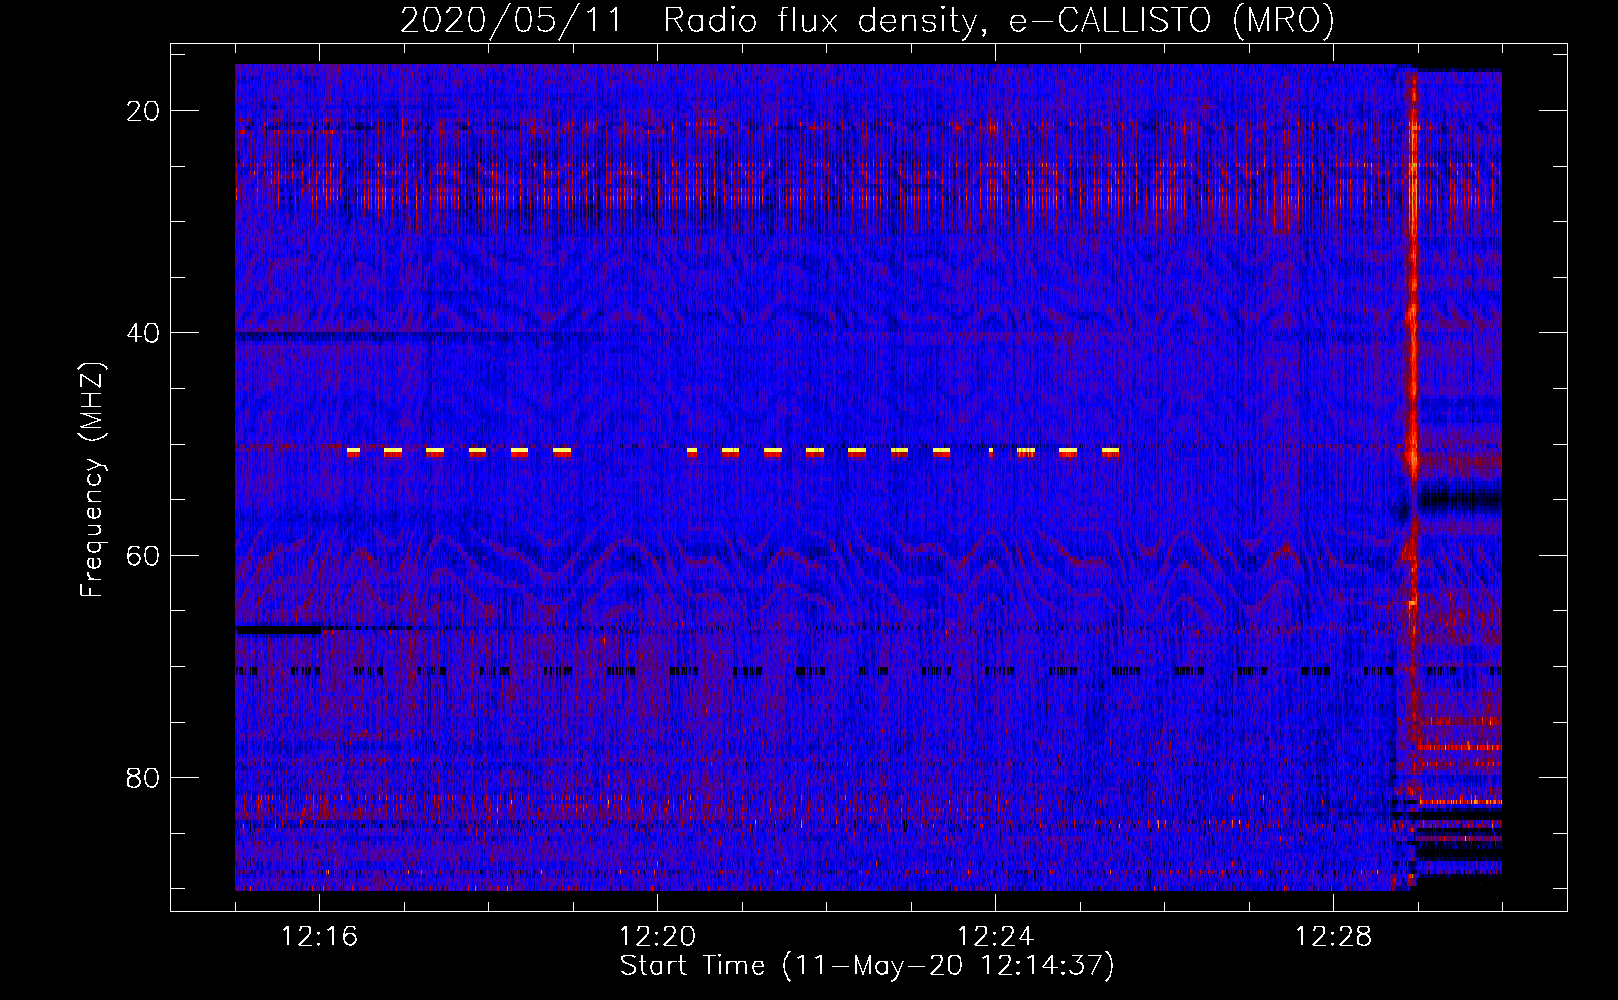Image resolution: width=1618 pixels, height=1000 pixels.
Task: Click the 80 frequency tick label
Action: click(143, 777)
